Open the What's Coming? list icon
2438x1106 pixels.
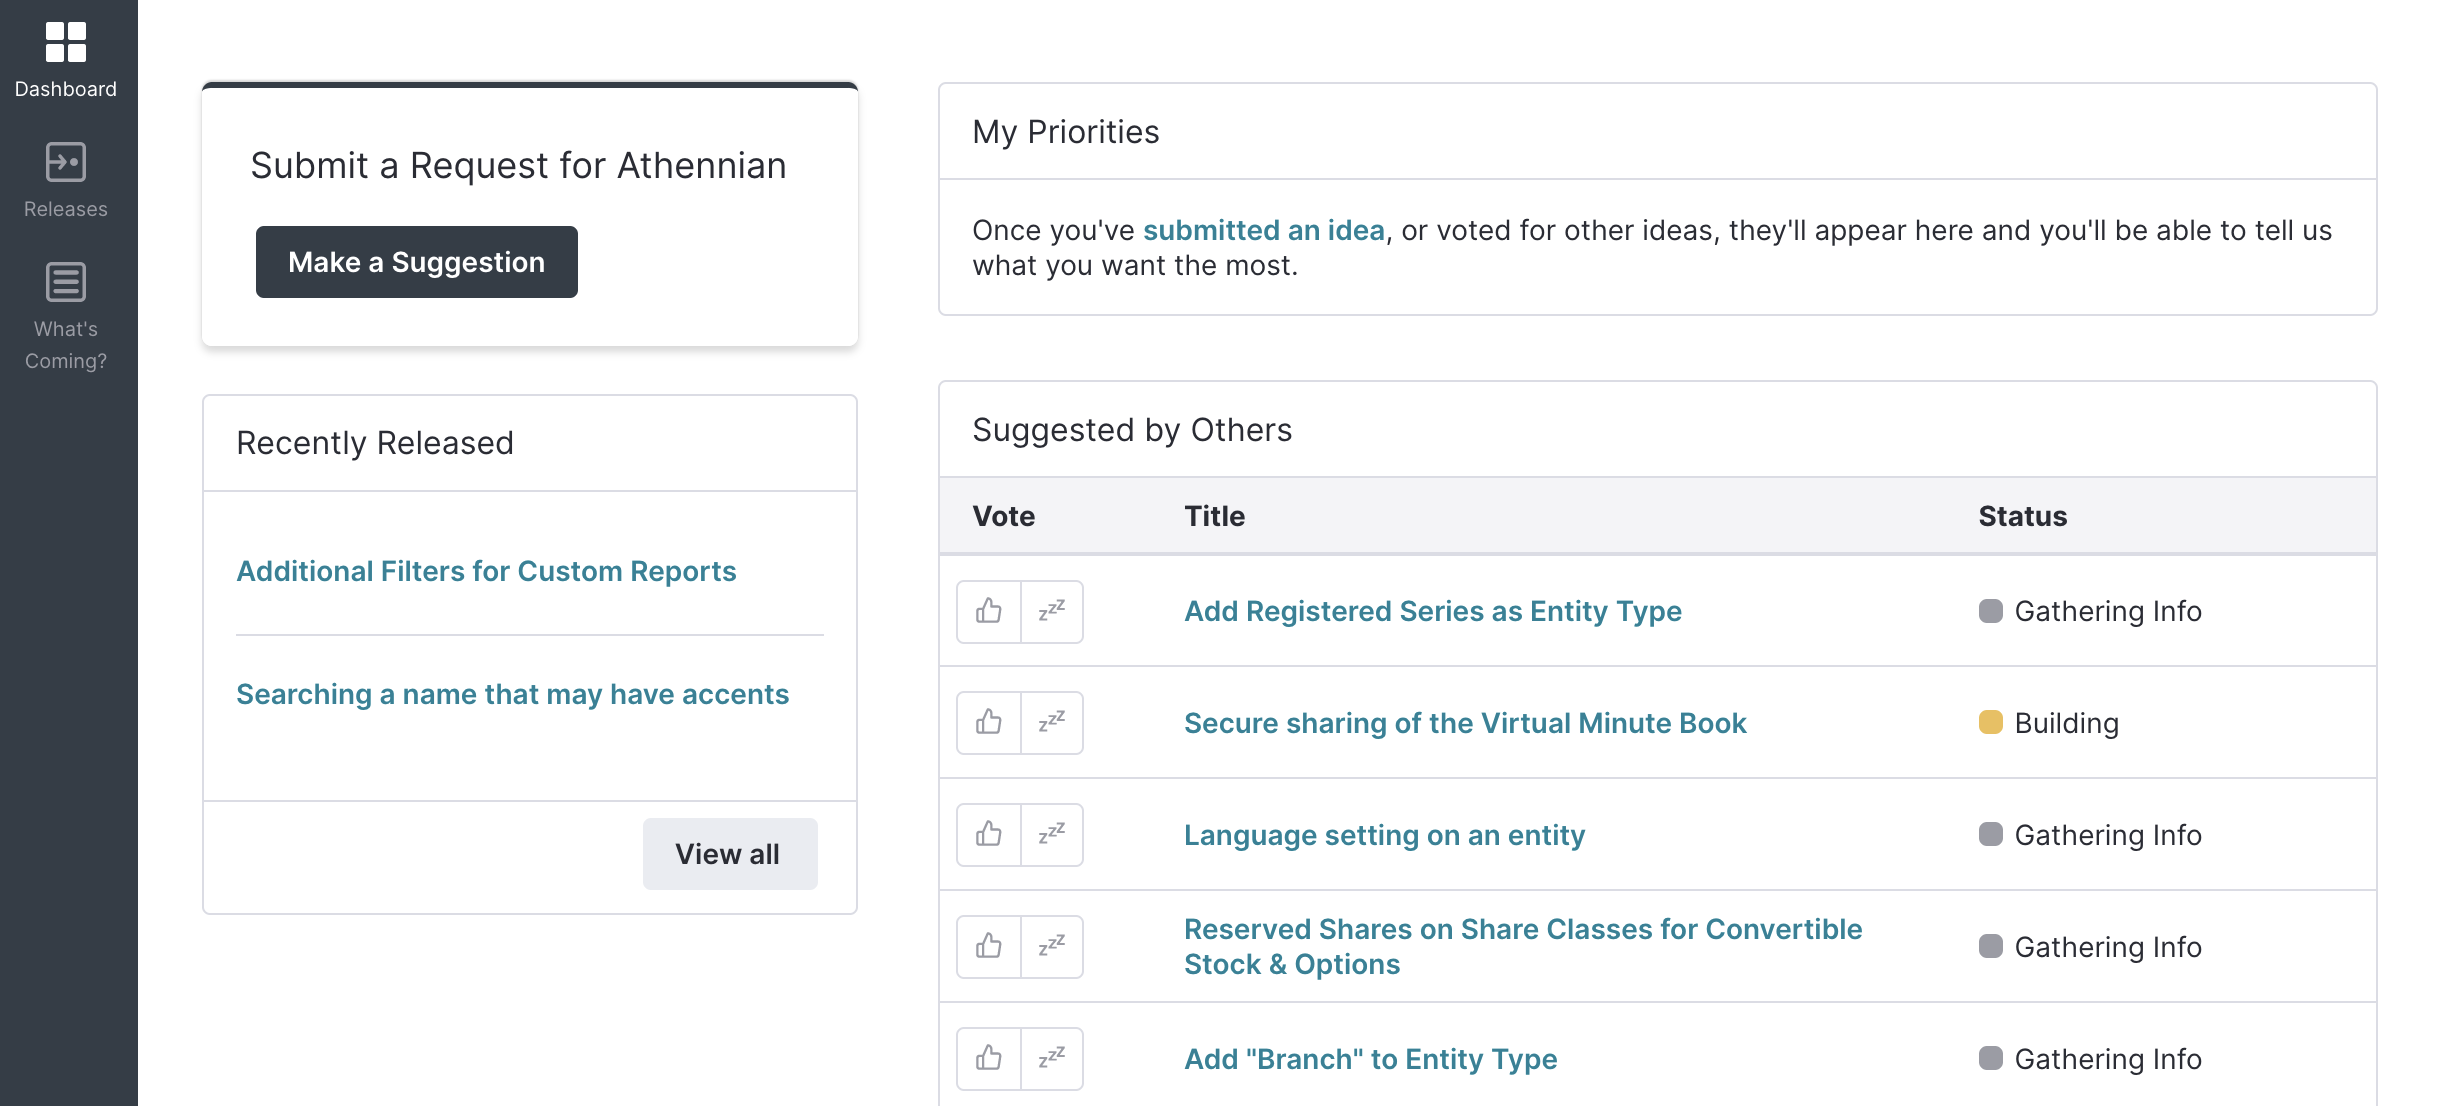[66, 282]
